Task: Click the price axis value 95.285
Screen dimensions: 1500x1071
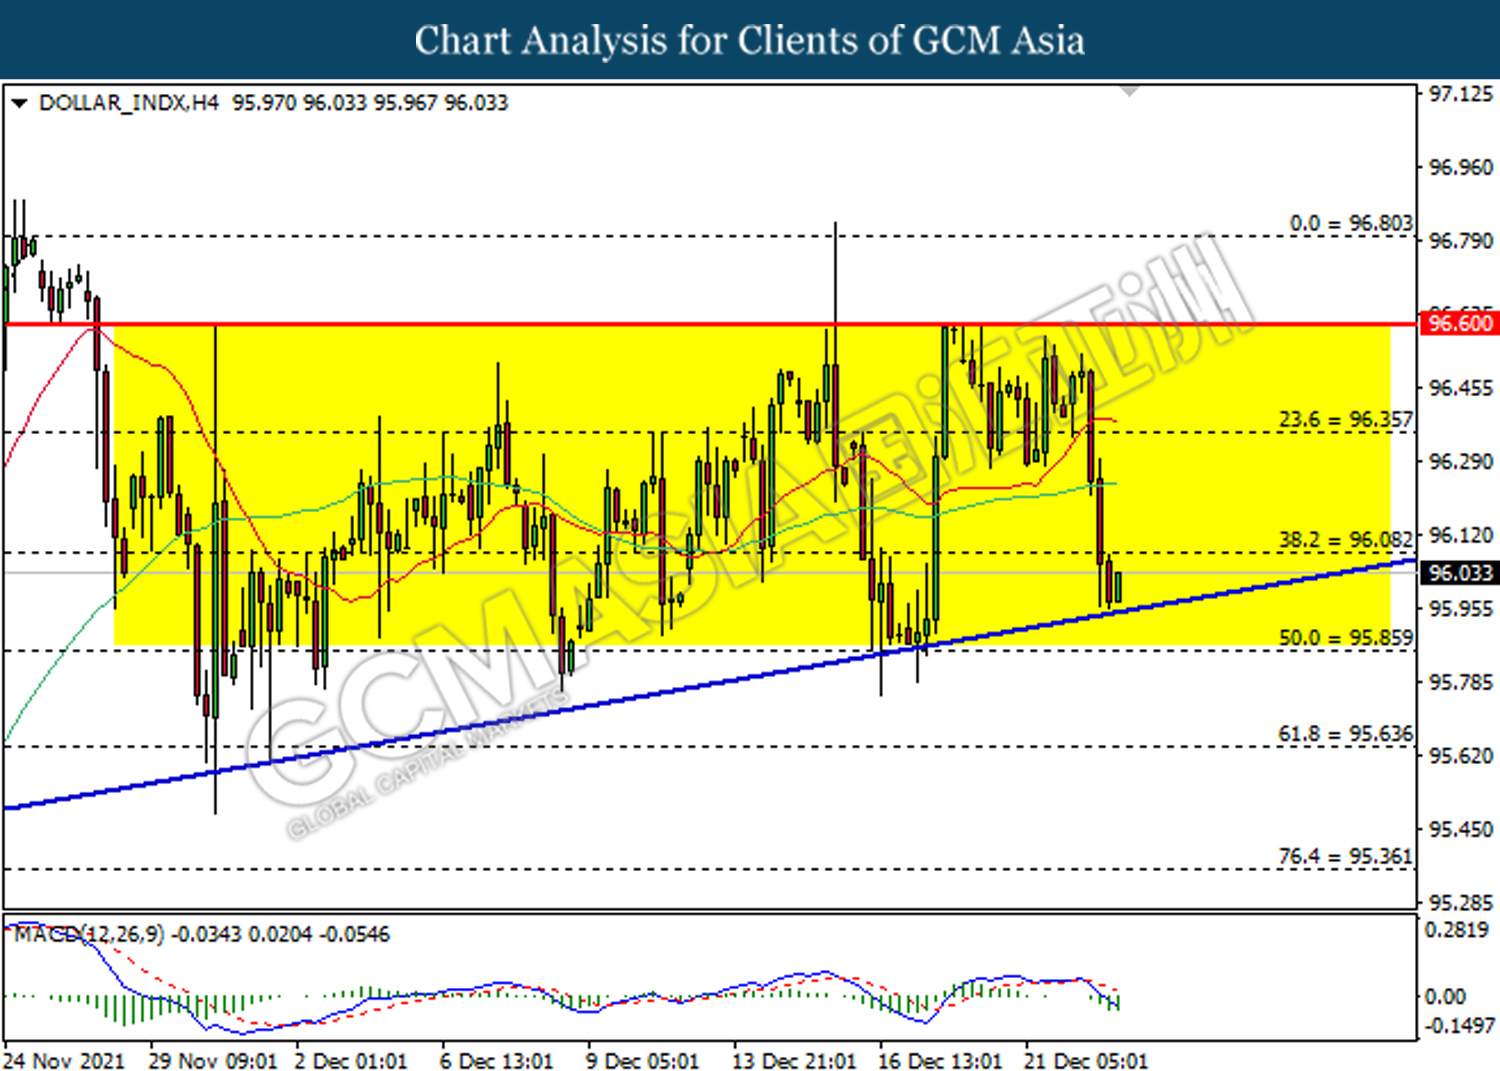Action: tap(1460, 903)
